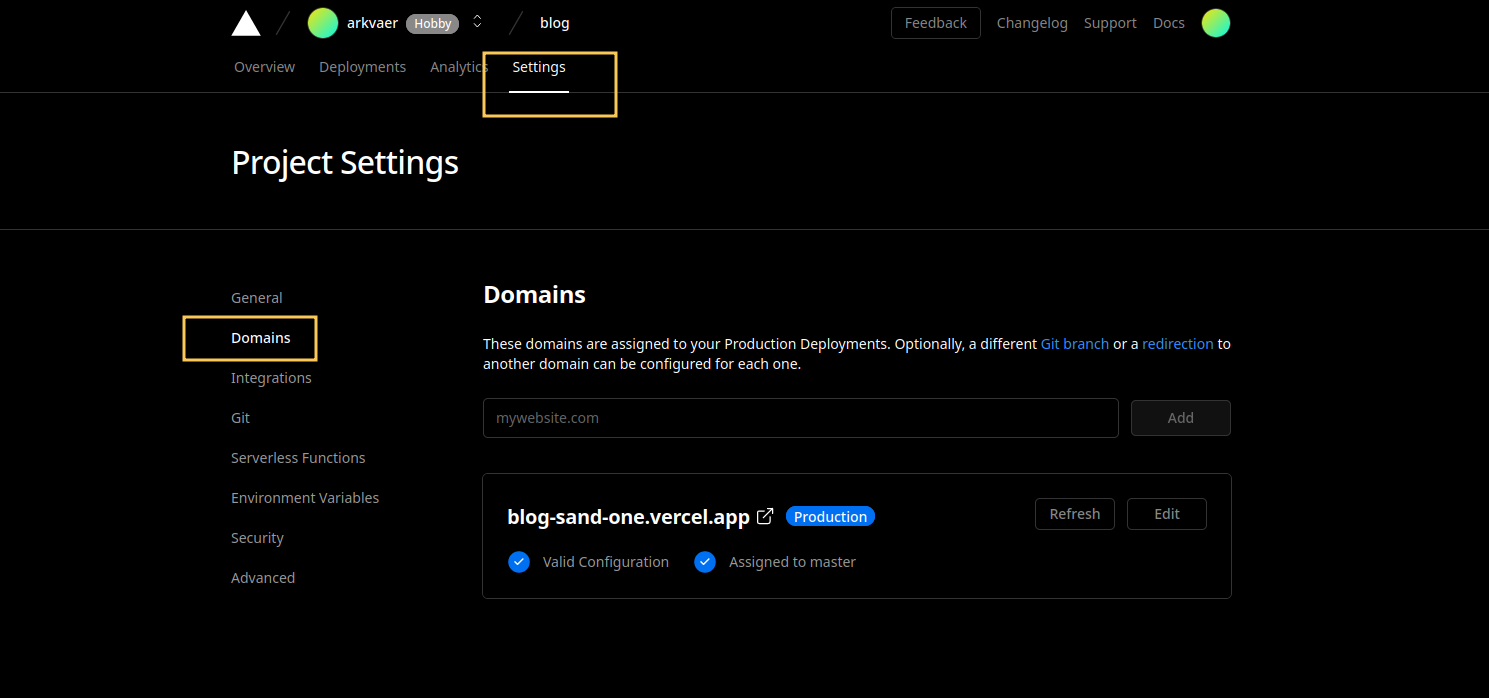Open Integrations settings section

tap(271, 378)
